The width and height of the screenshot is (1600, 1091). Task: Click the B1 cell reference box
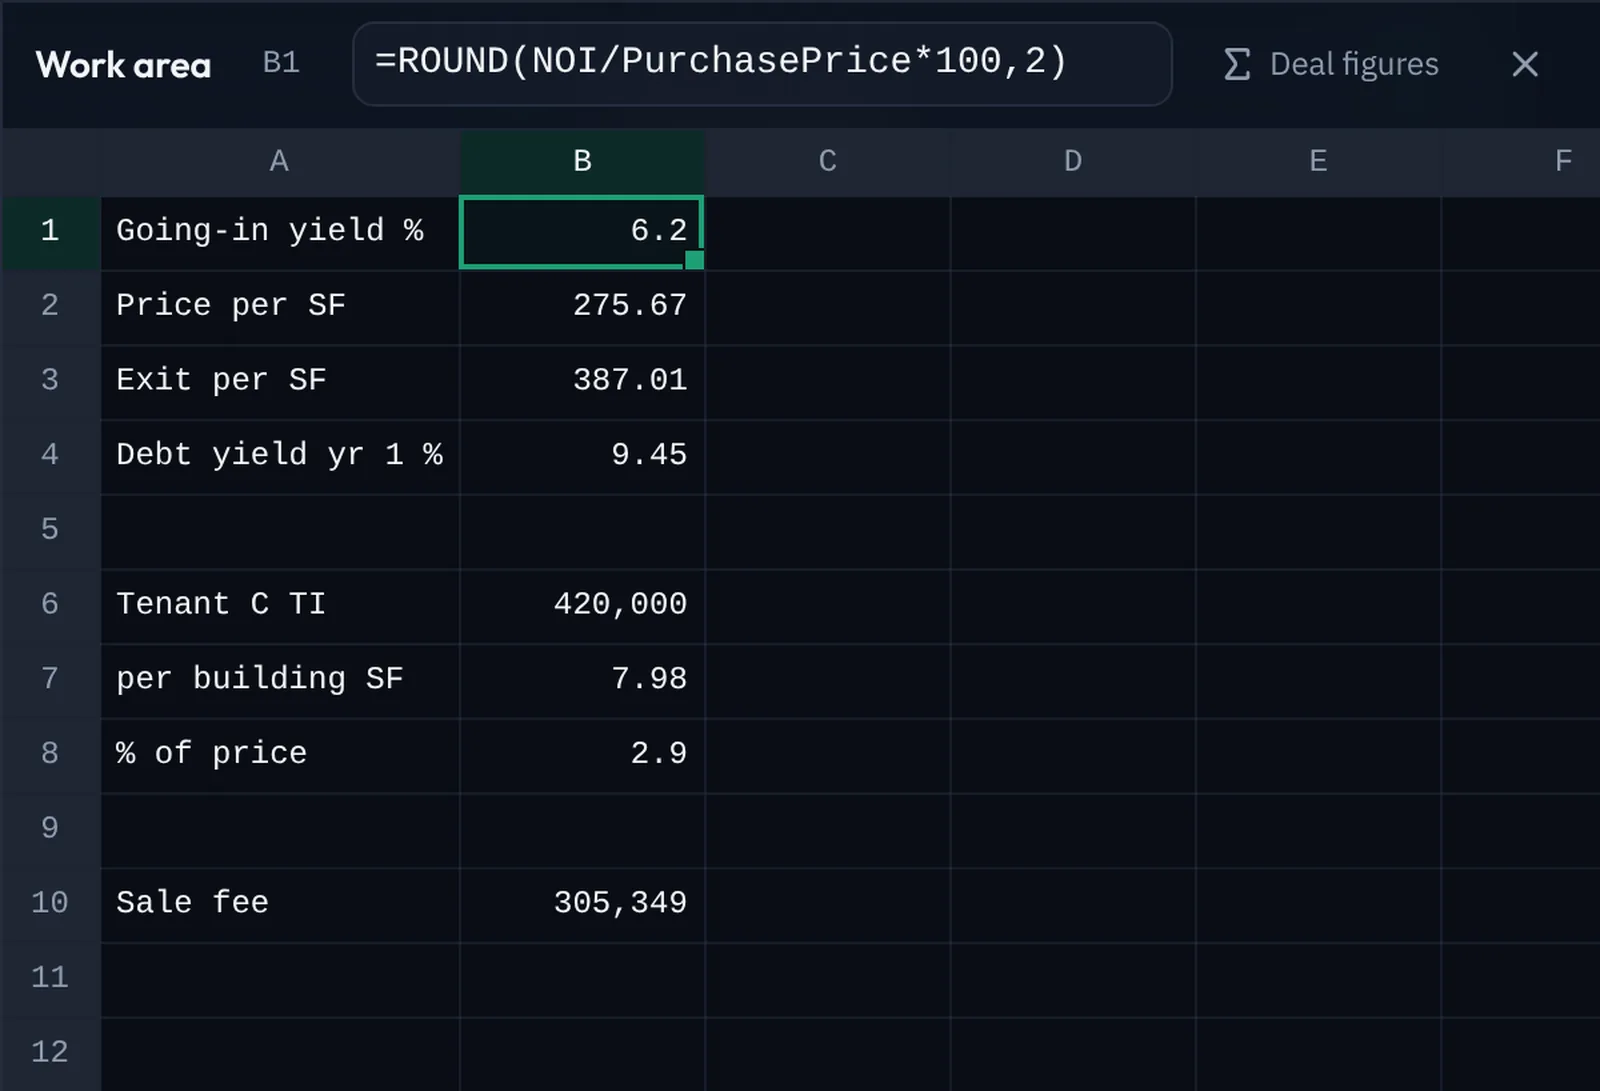(x=281, y=63)
